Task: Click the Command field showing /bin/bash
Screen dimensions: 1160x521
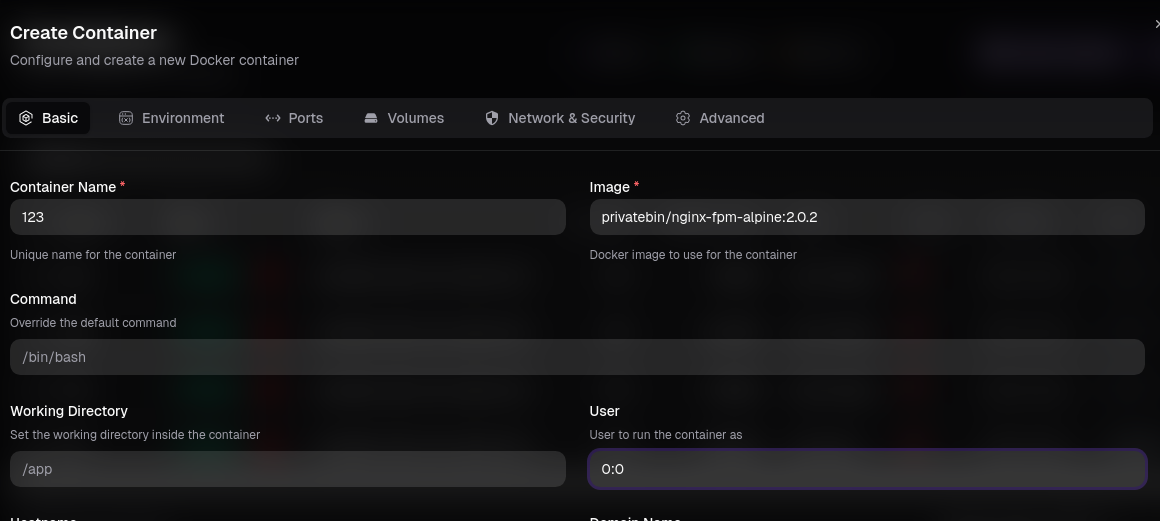Action: [576, 357]
